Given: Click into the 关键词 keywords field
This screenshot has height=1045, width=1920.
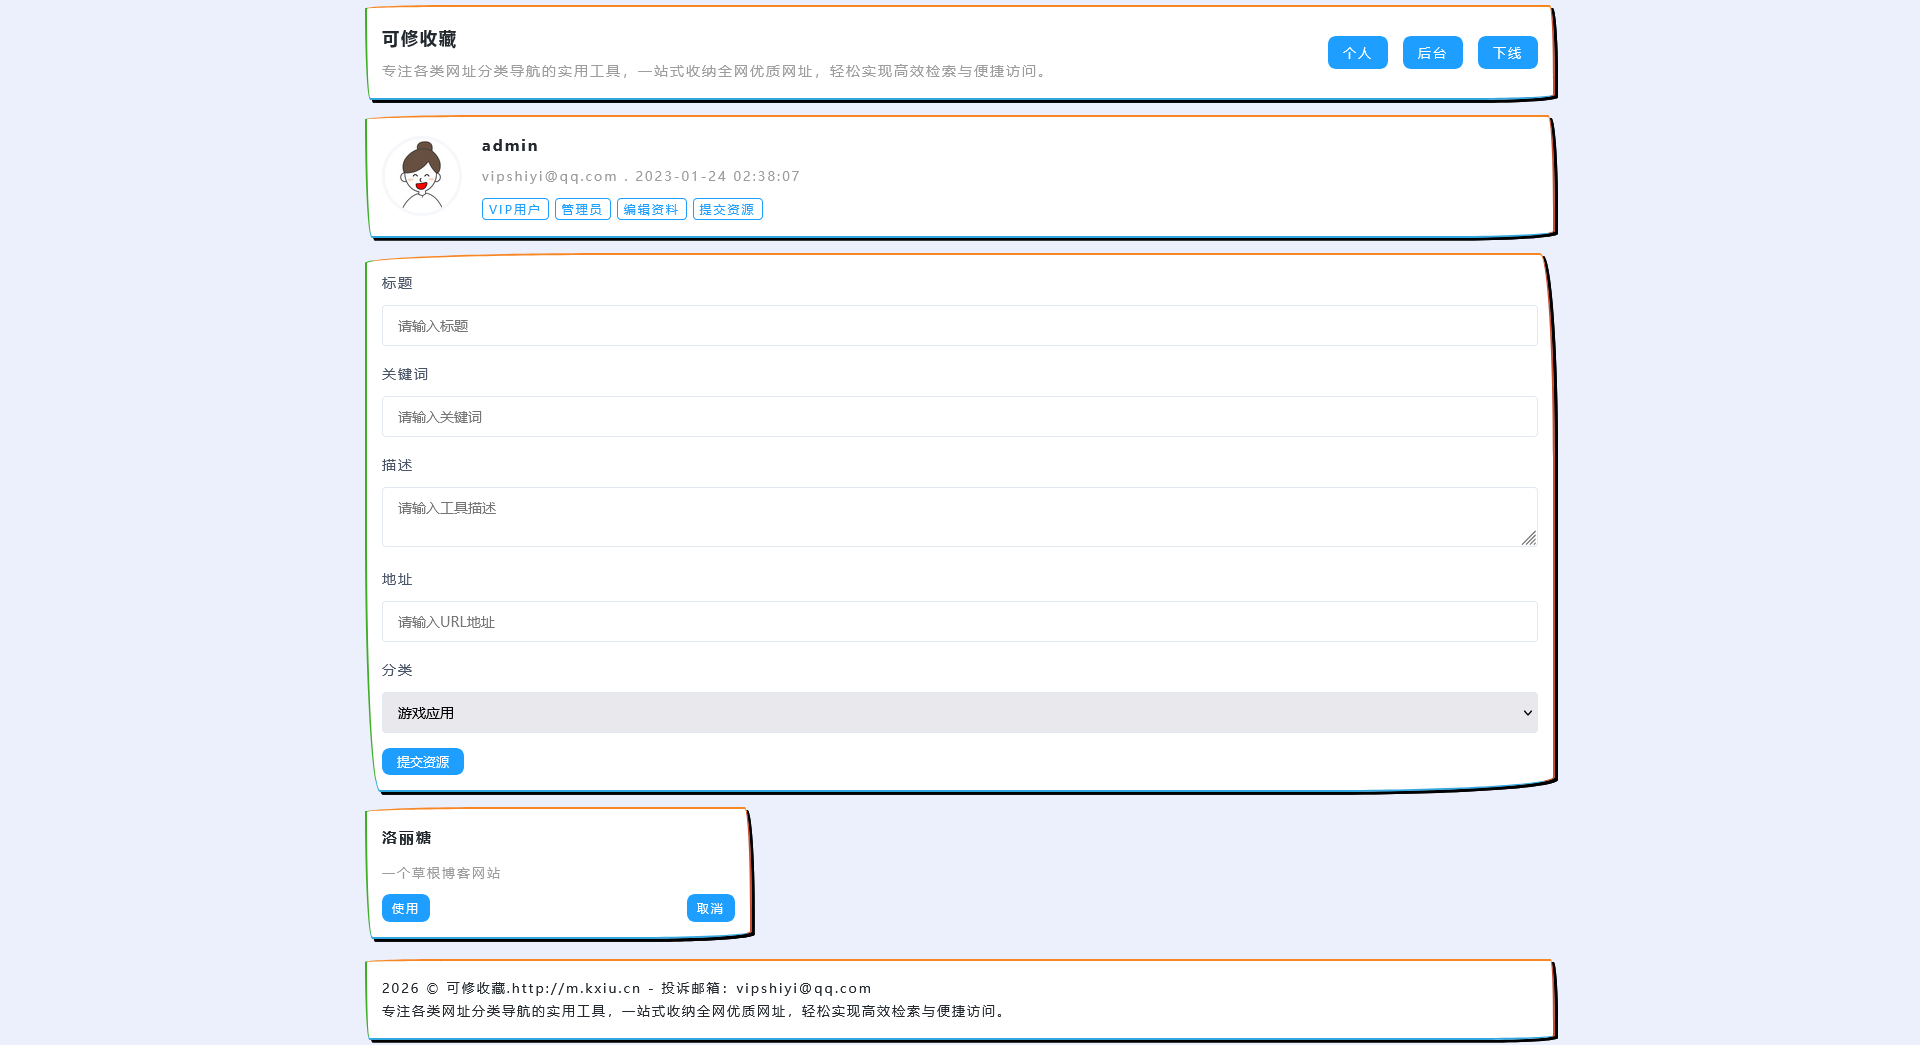Looking at the screenshot, I should point(959,417).
